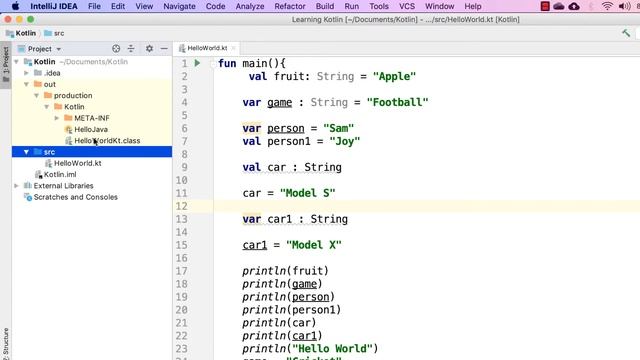Click "Model S" string on line 11
Screen dimensions: 640x360
pos(307,193)
